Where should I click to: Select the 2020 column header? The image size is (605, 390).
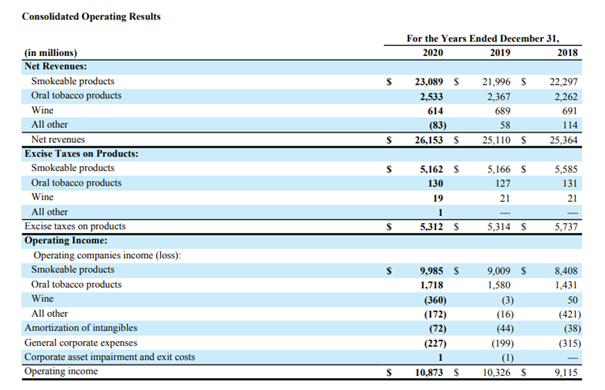coord(433,52)
